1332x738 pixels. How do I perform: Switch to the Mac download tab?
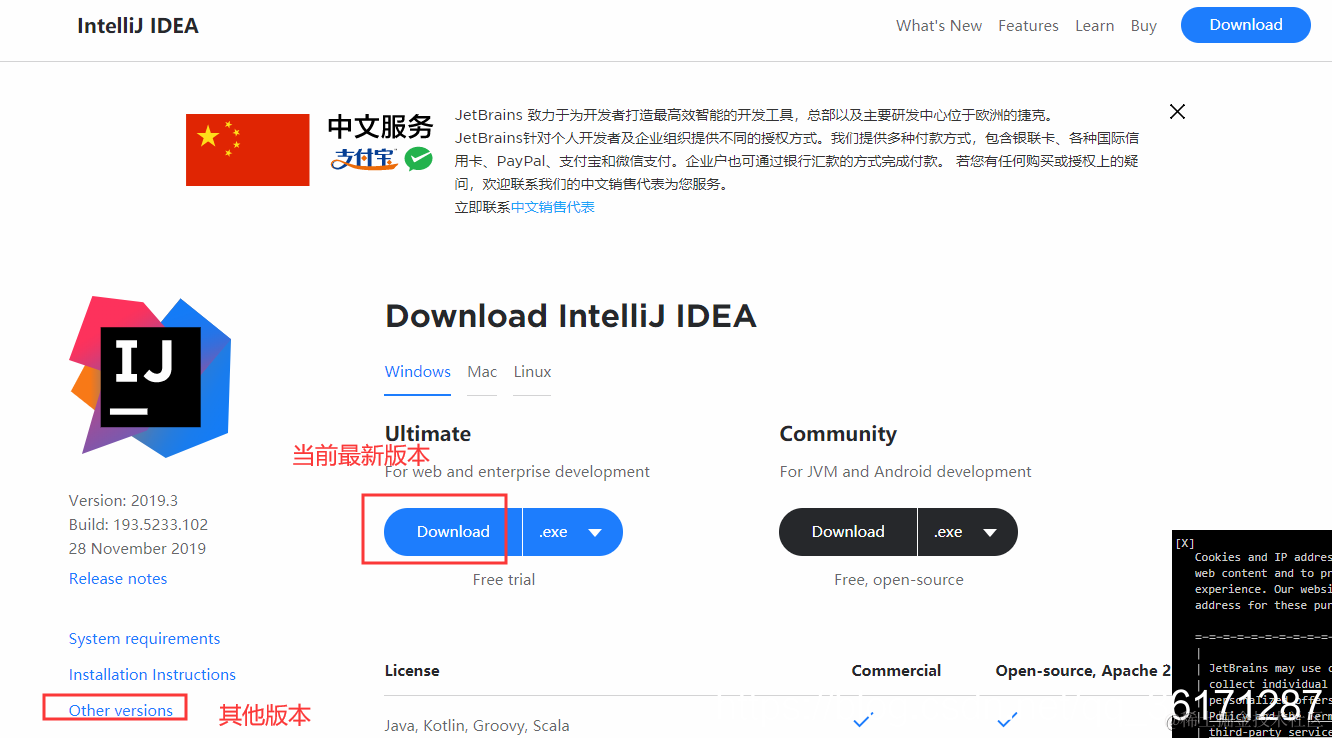pyautogui.click(x=482, y=371)
